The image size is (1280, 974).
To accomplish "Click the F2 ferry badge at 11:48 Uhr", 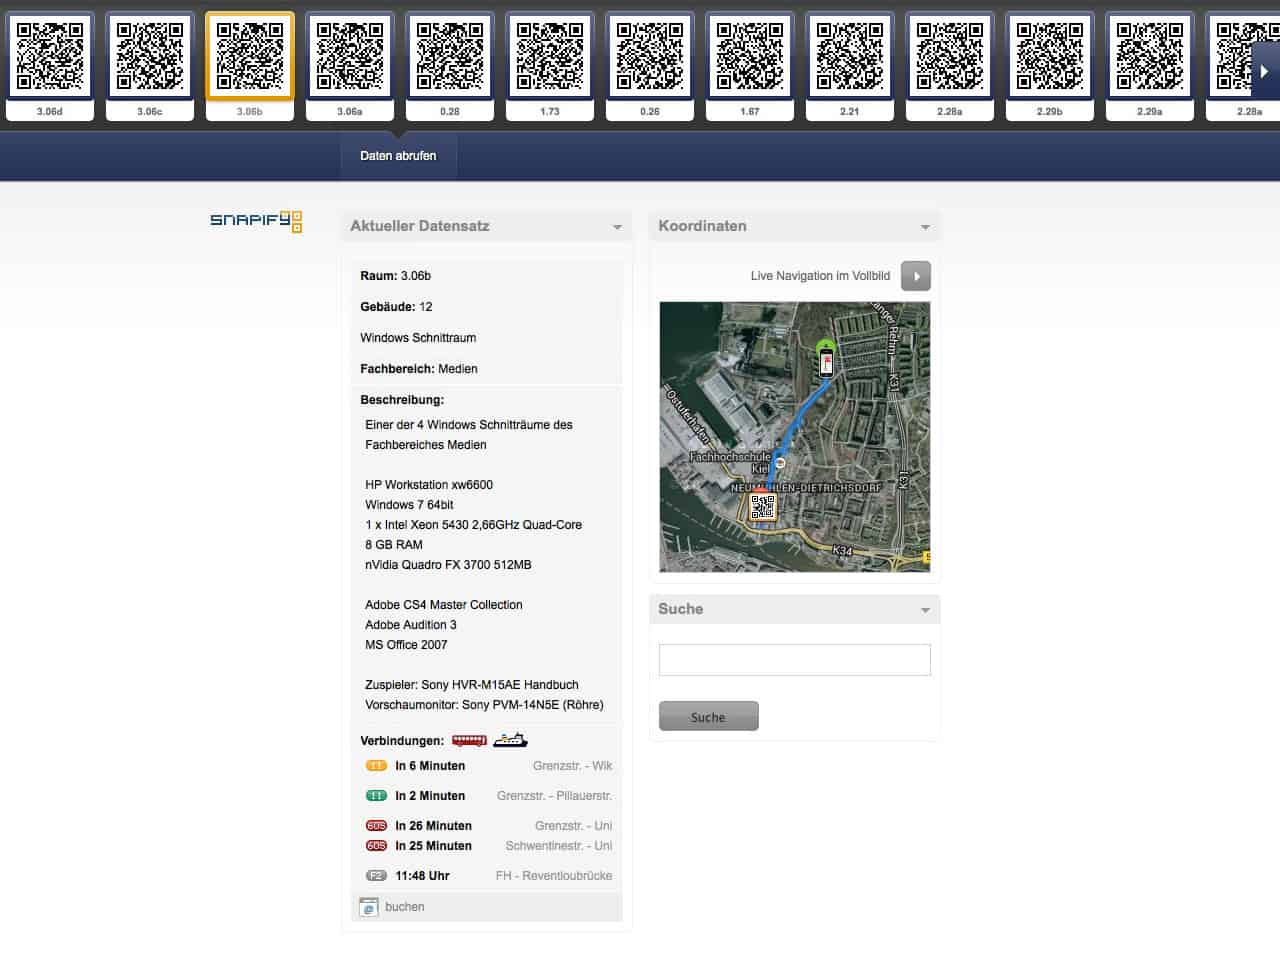I will (376, 876).
